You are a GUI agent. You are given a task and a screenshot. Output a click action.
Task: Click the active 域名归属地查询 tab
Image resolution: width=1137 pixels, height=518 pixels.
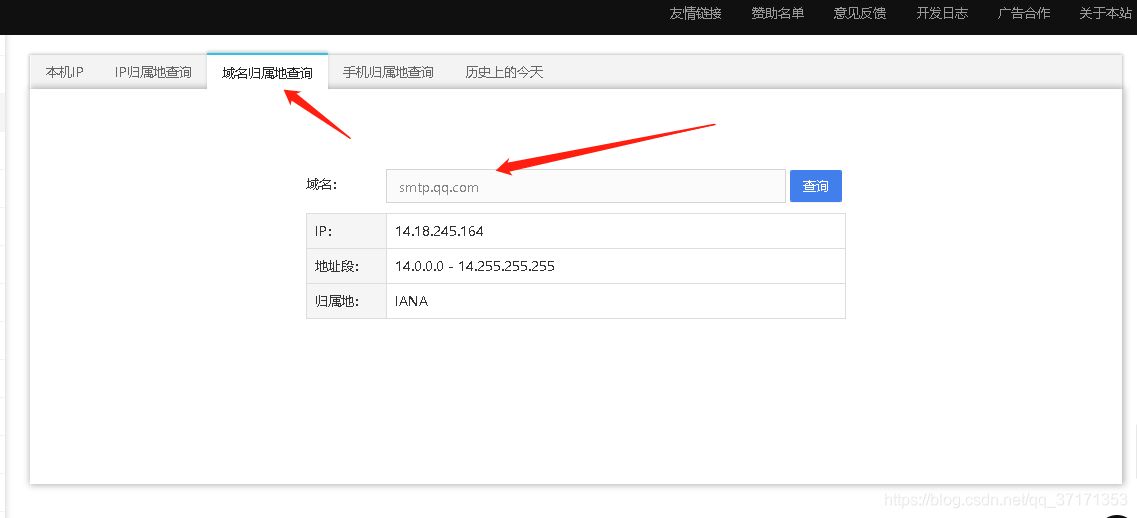pyautogui.click(x=267, y=73)
